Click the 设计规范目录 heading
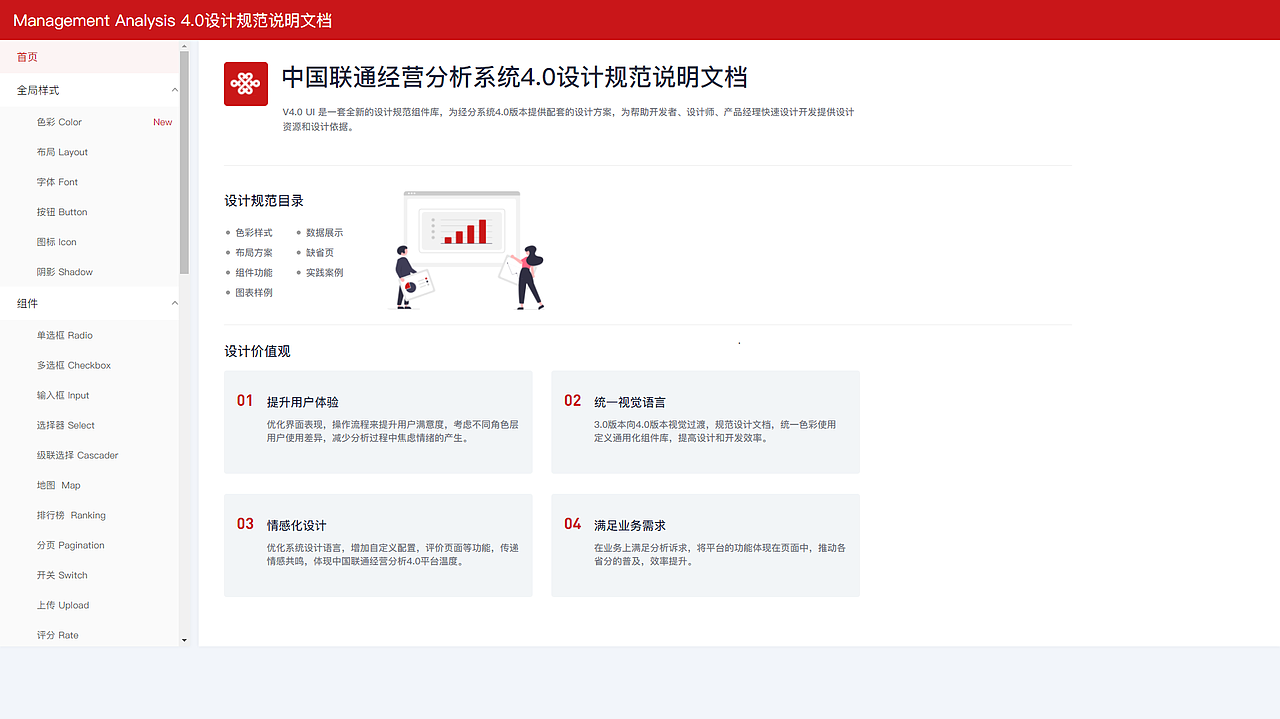1280x719 pixels. [x=264, y=201]
